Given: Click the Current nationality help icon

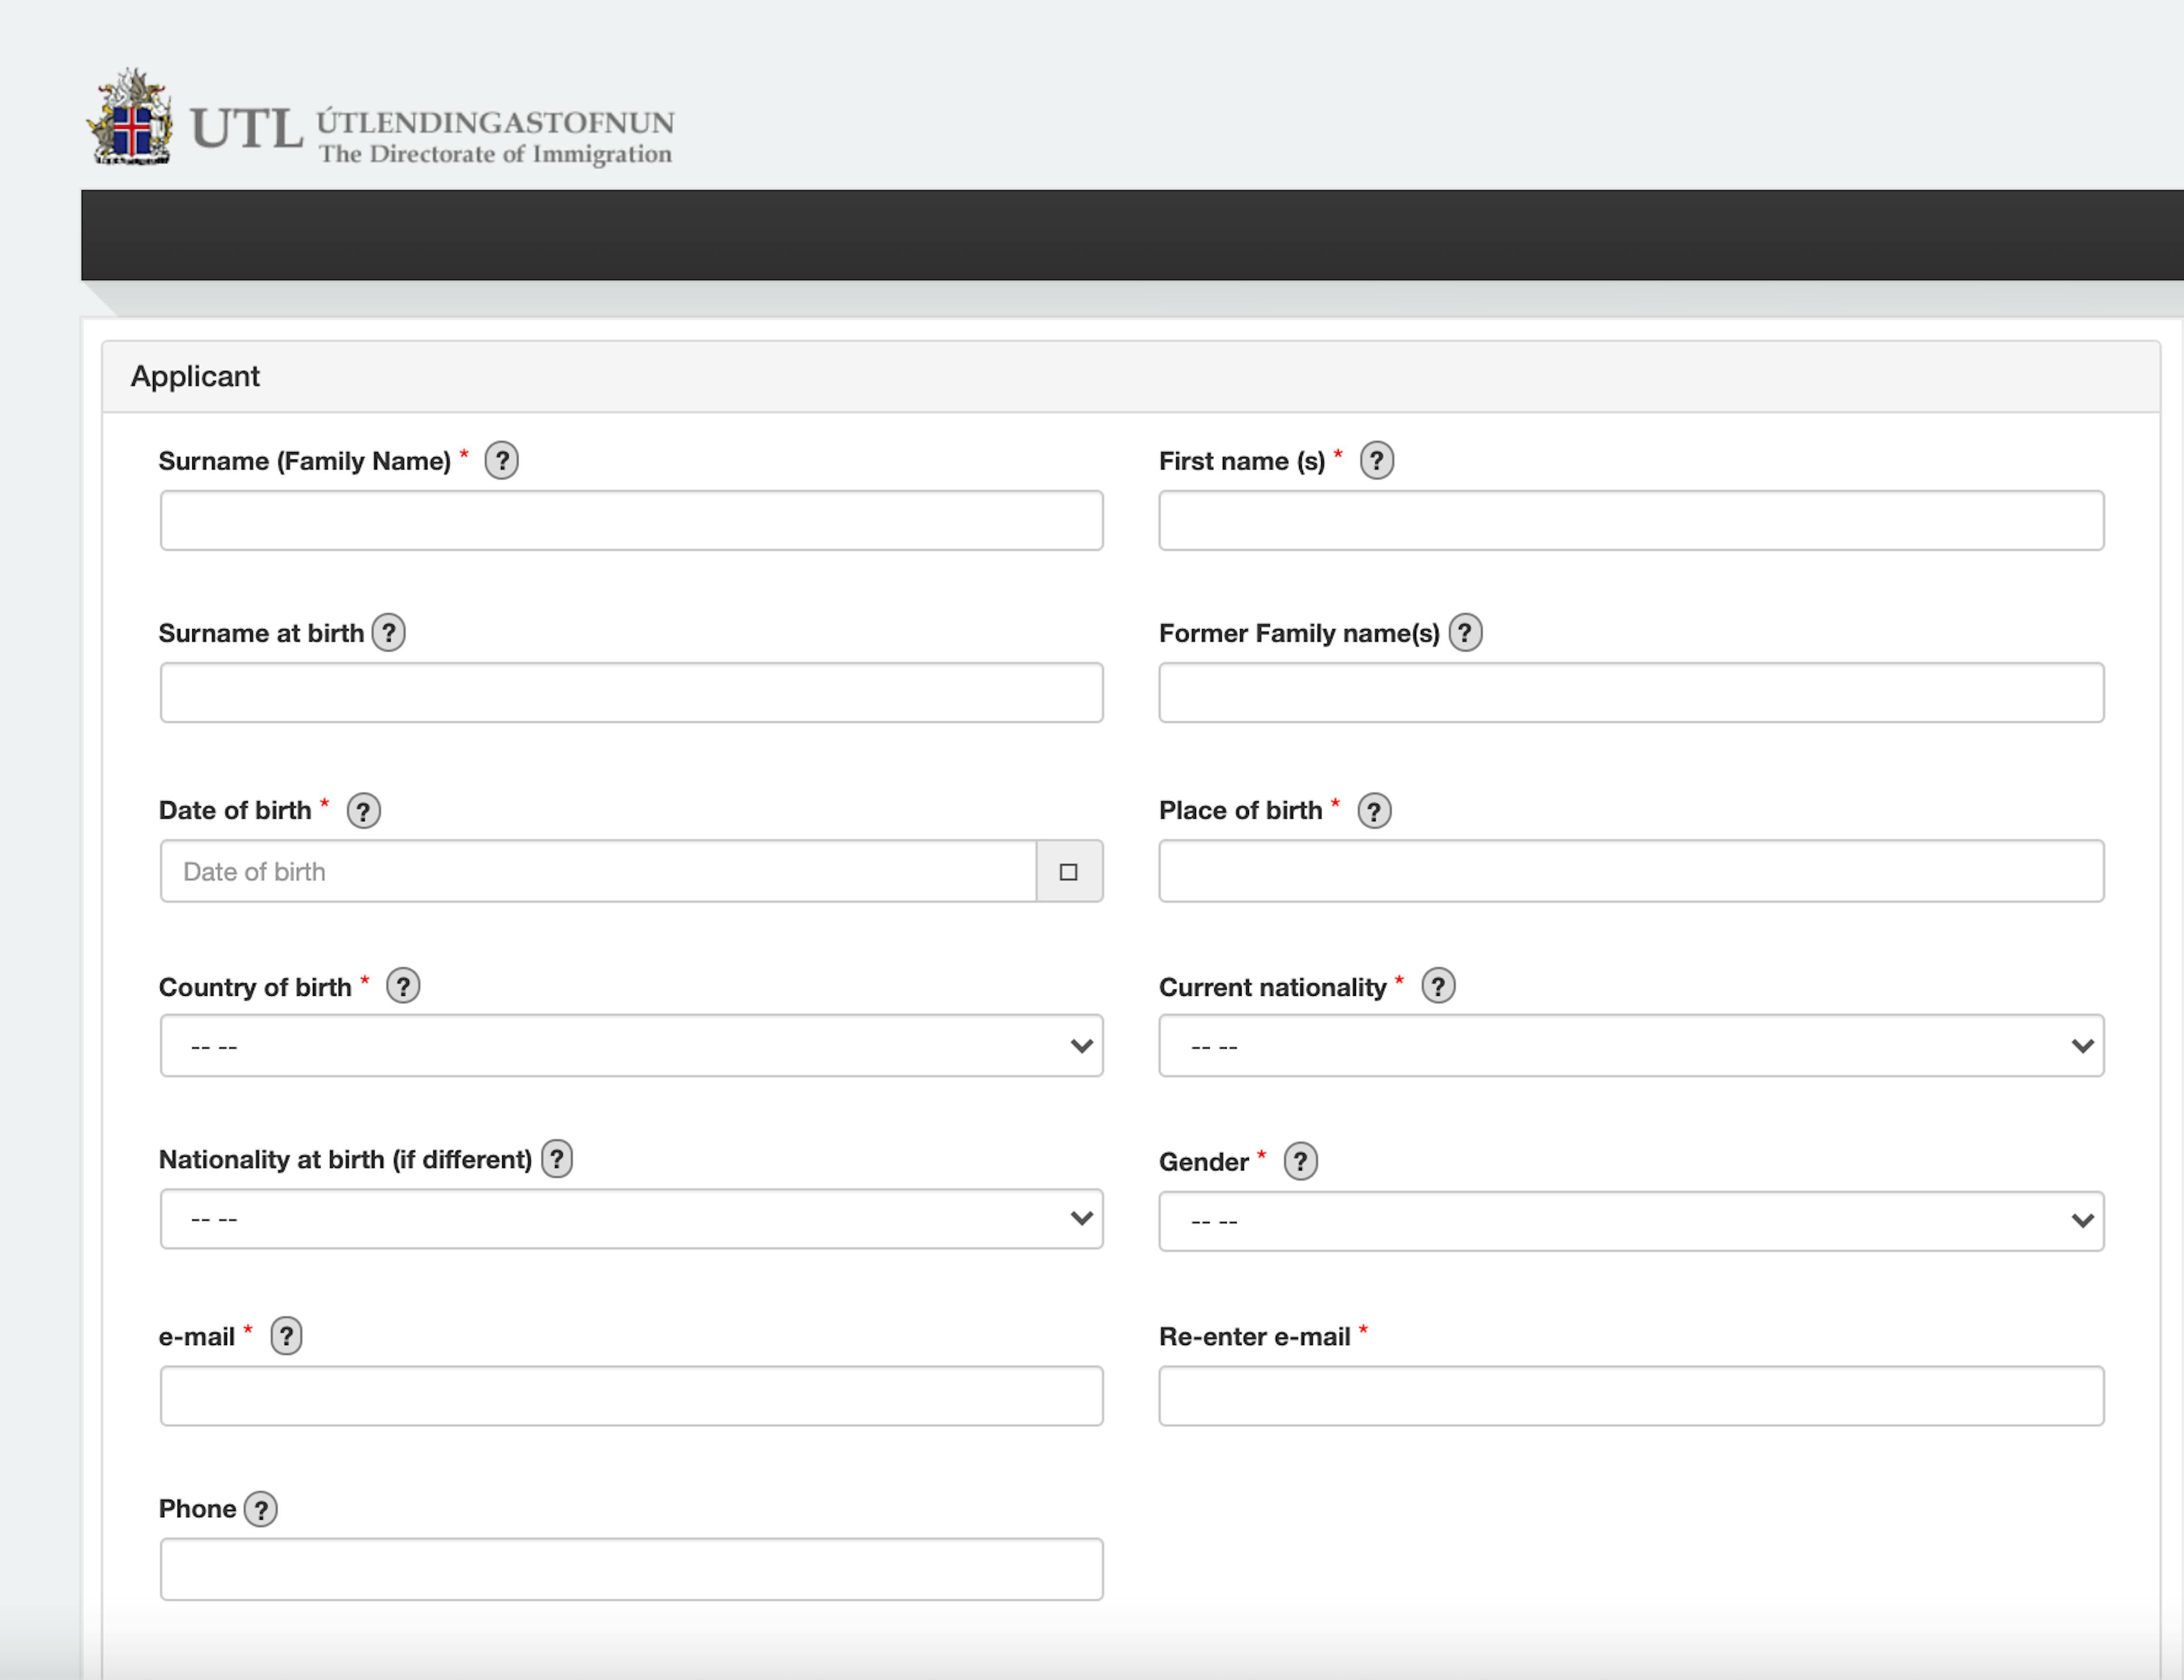Looking at the screenshot, I should pos(1438,987).
